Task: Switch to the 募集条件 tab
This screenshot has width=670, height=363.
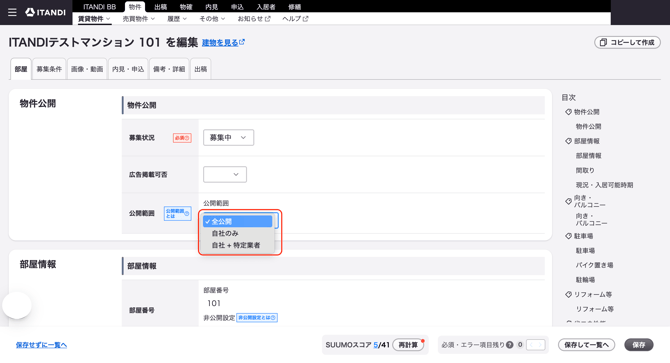Action: 49,69
